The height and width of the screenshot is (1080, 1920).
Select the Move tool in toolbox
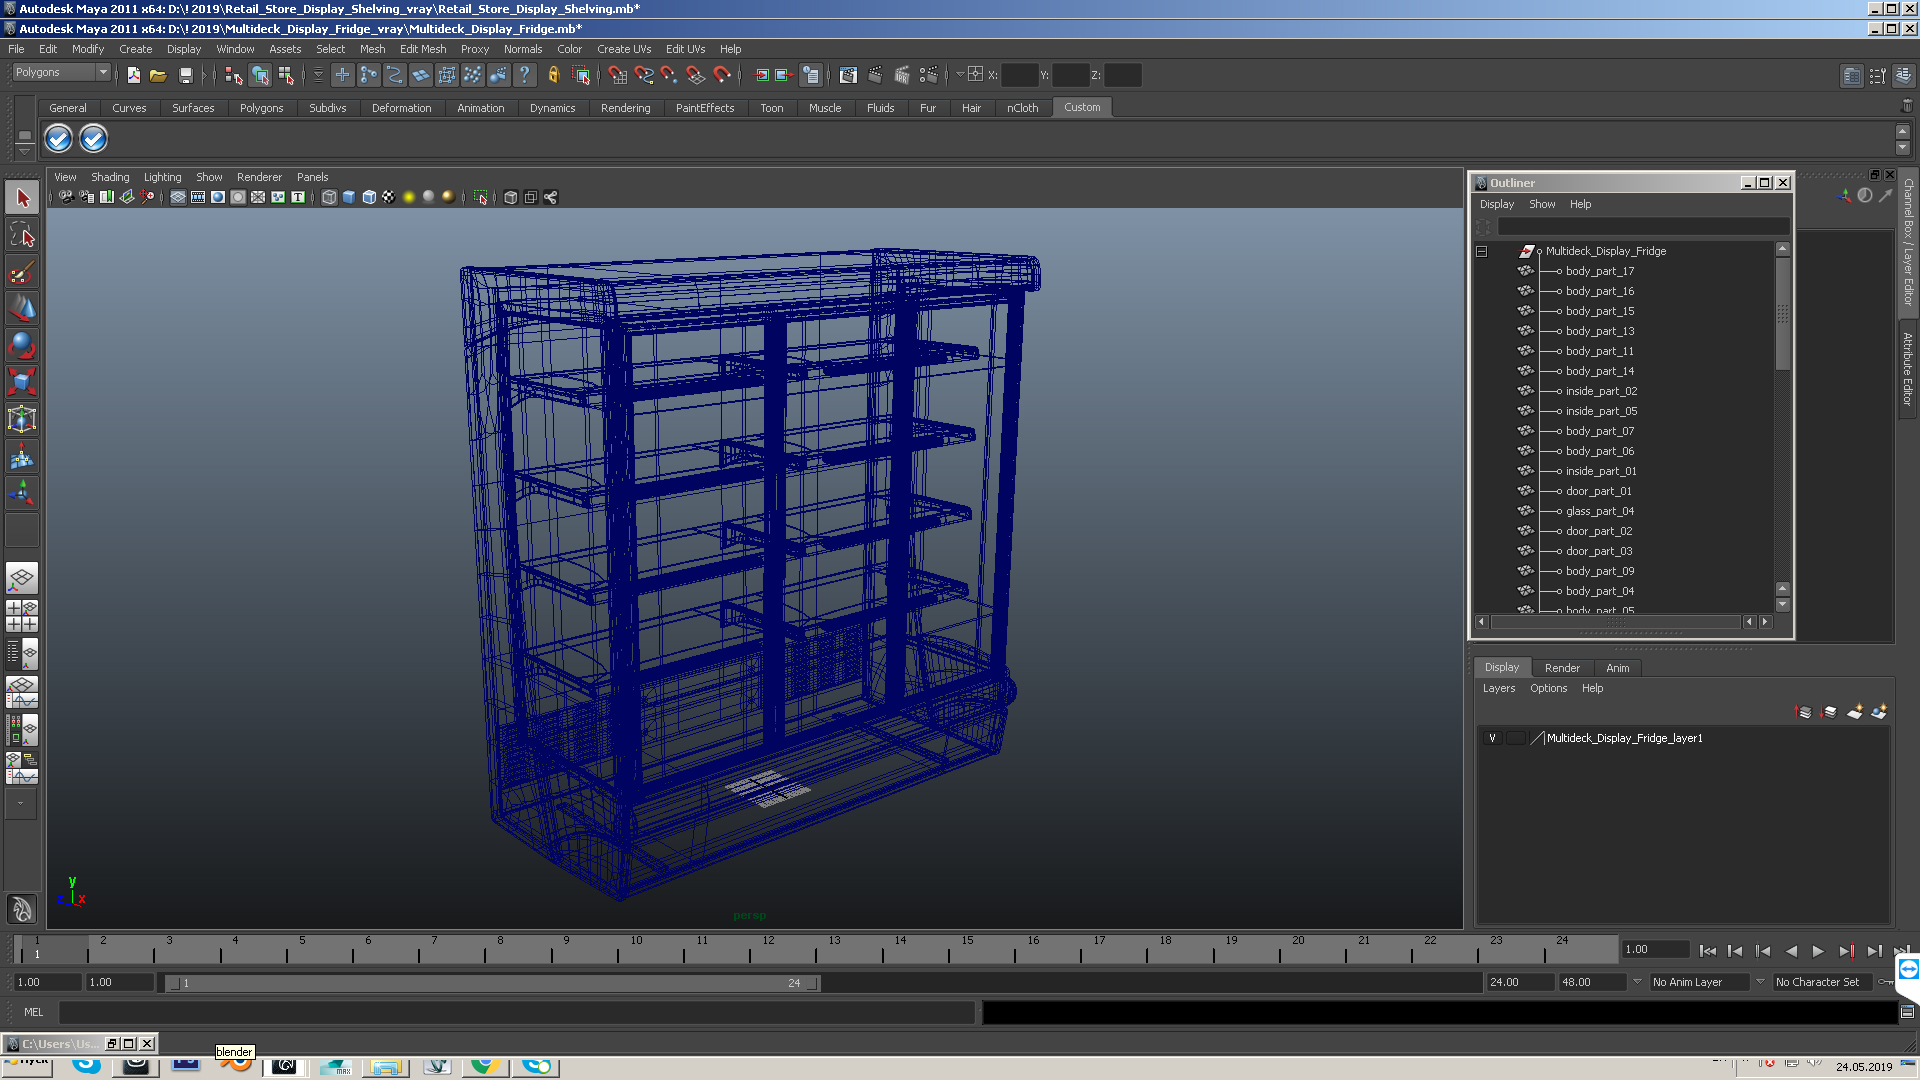22,309
